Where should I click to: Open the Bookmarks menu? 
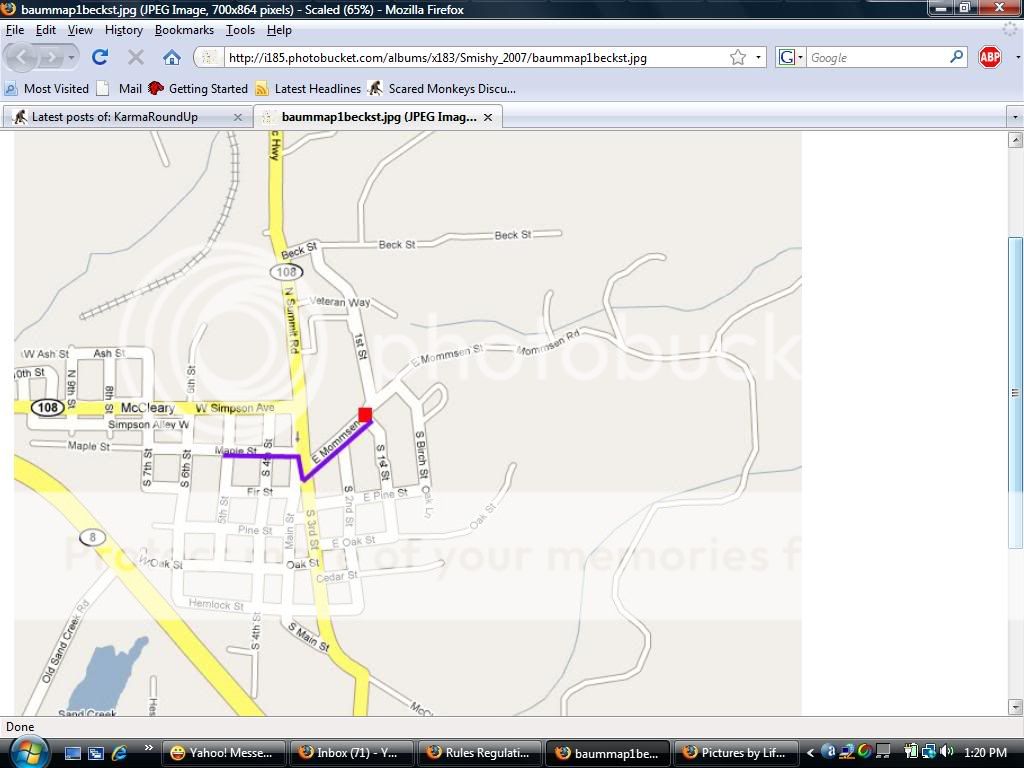click(x=184, y=30)
